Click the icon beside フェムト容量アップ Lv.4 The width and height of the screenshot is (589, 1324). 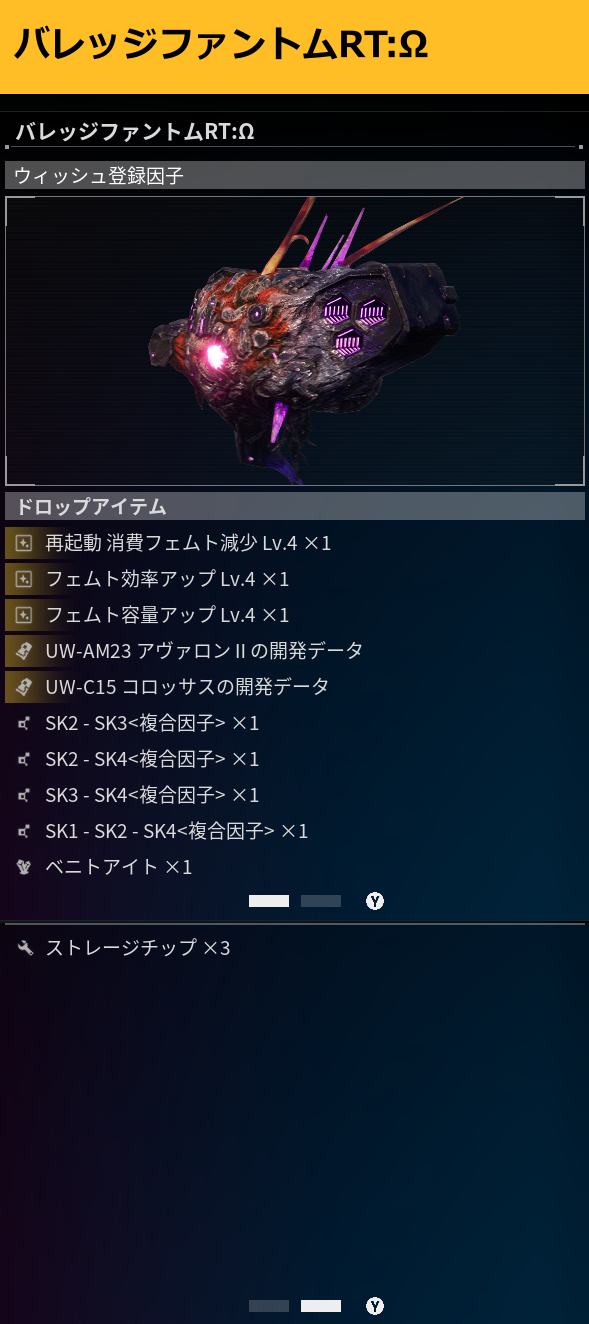[x=24, y=615]
